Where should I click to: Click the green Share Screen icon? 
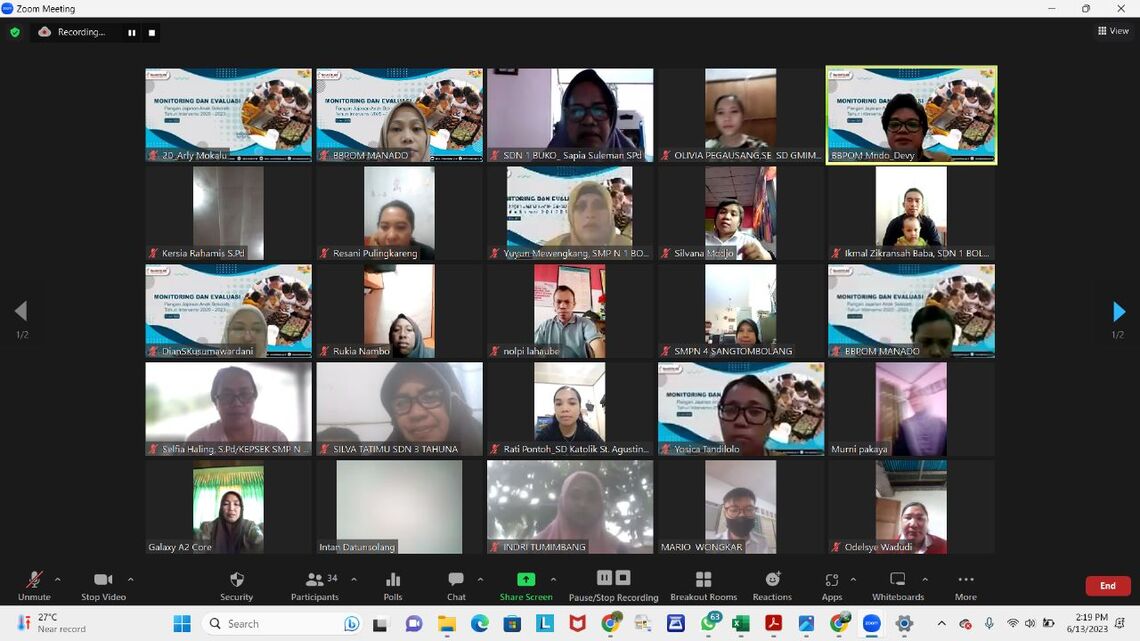(x=525, y=580)
